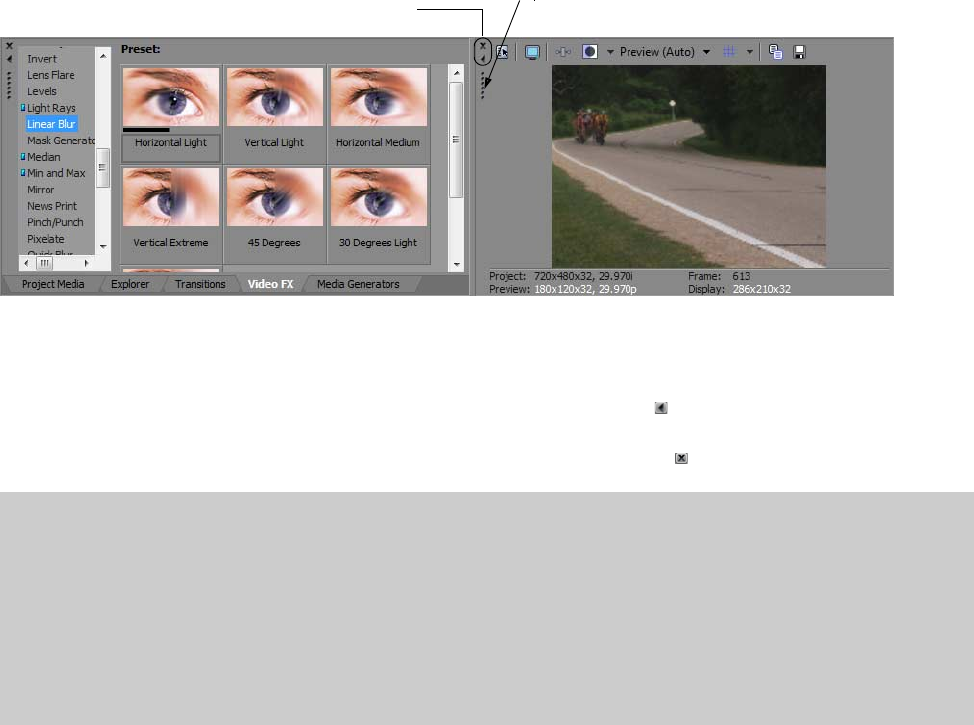974x725 pixels.
Task: Open the Video Output FX button
Action: point(563,52)
